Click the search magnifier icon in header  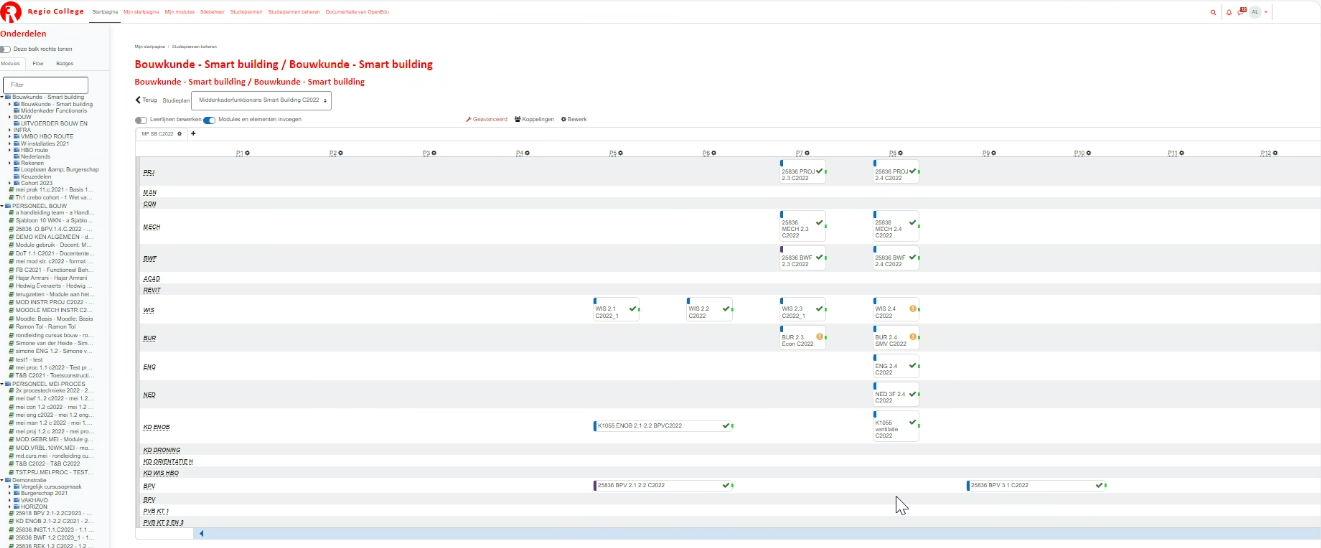(1214, 12)
